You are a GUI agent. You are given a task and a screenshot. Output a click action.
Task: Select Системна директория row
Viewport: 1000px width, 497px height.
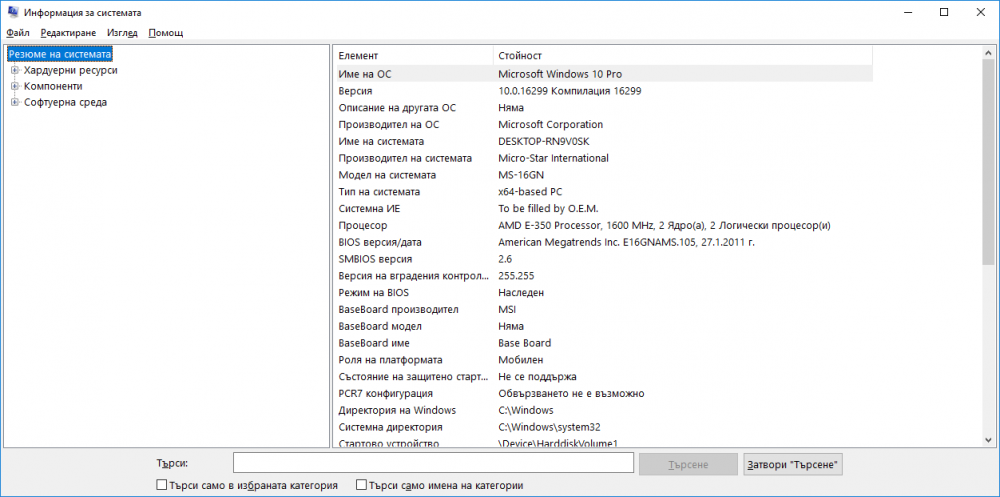(603, 427)
